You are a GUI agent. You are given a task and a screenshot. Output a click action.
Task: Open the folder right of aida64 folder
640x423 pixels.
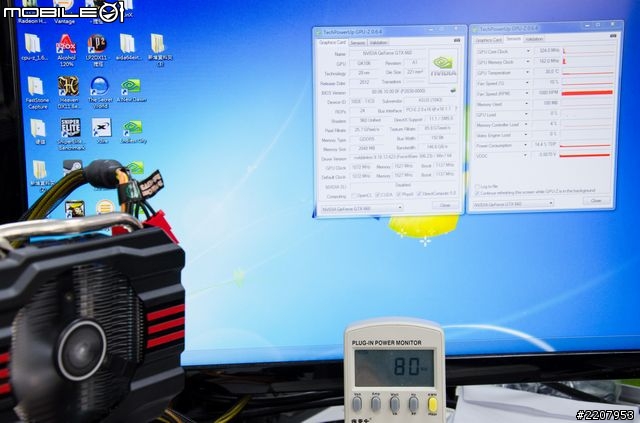coord(159,50)
